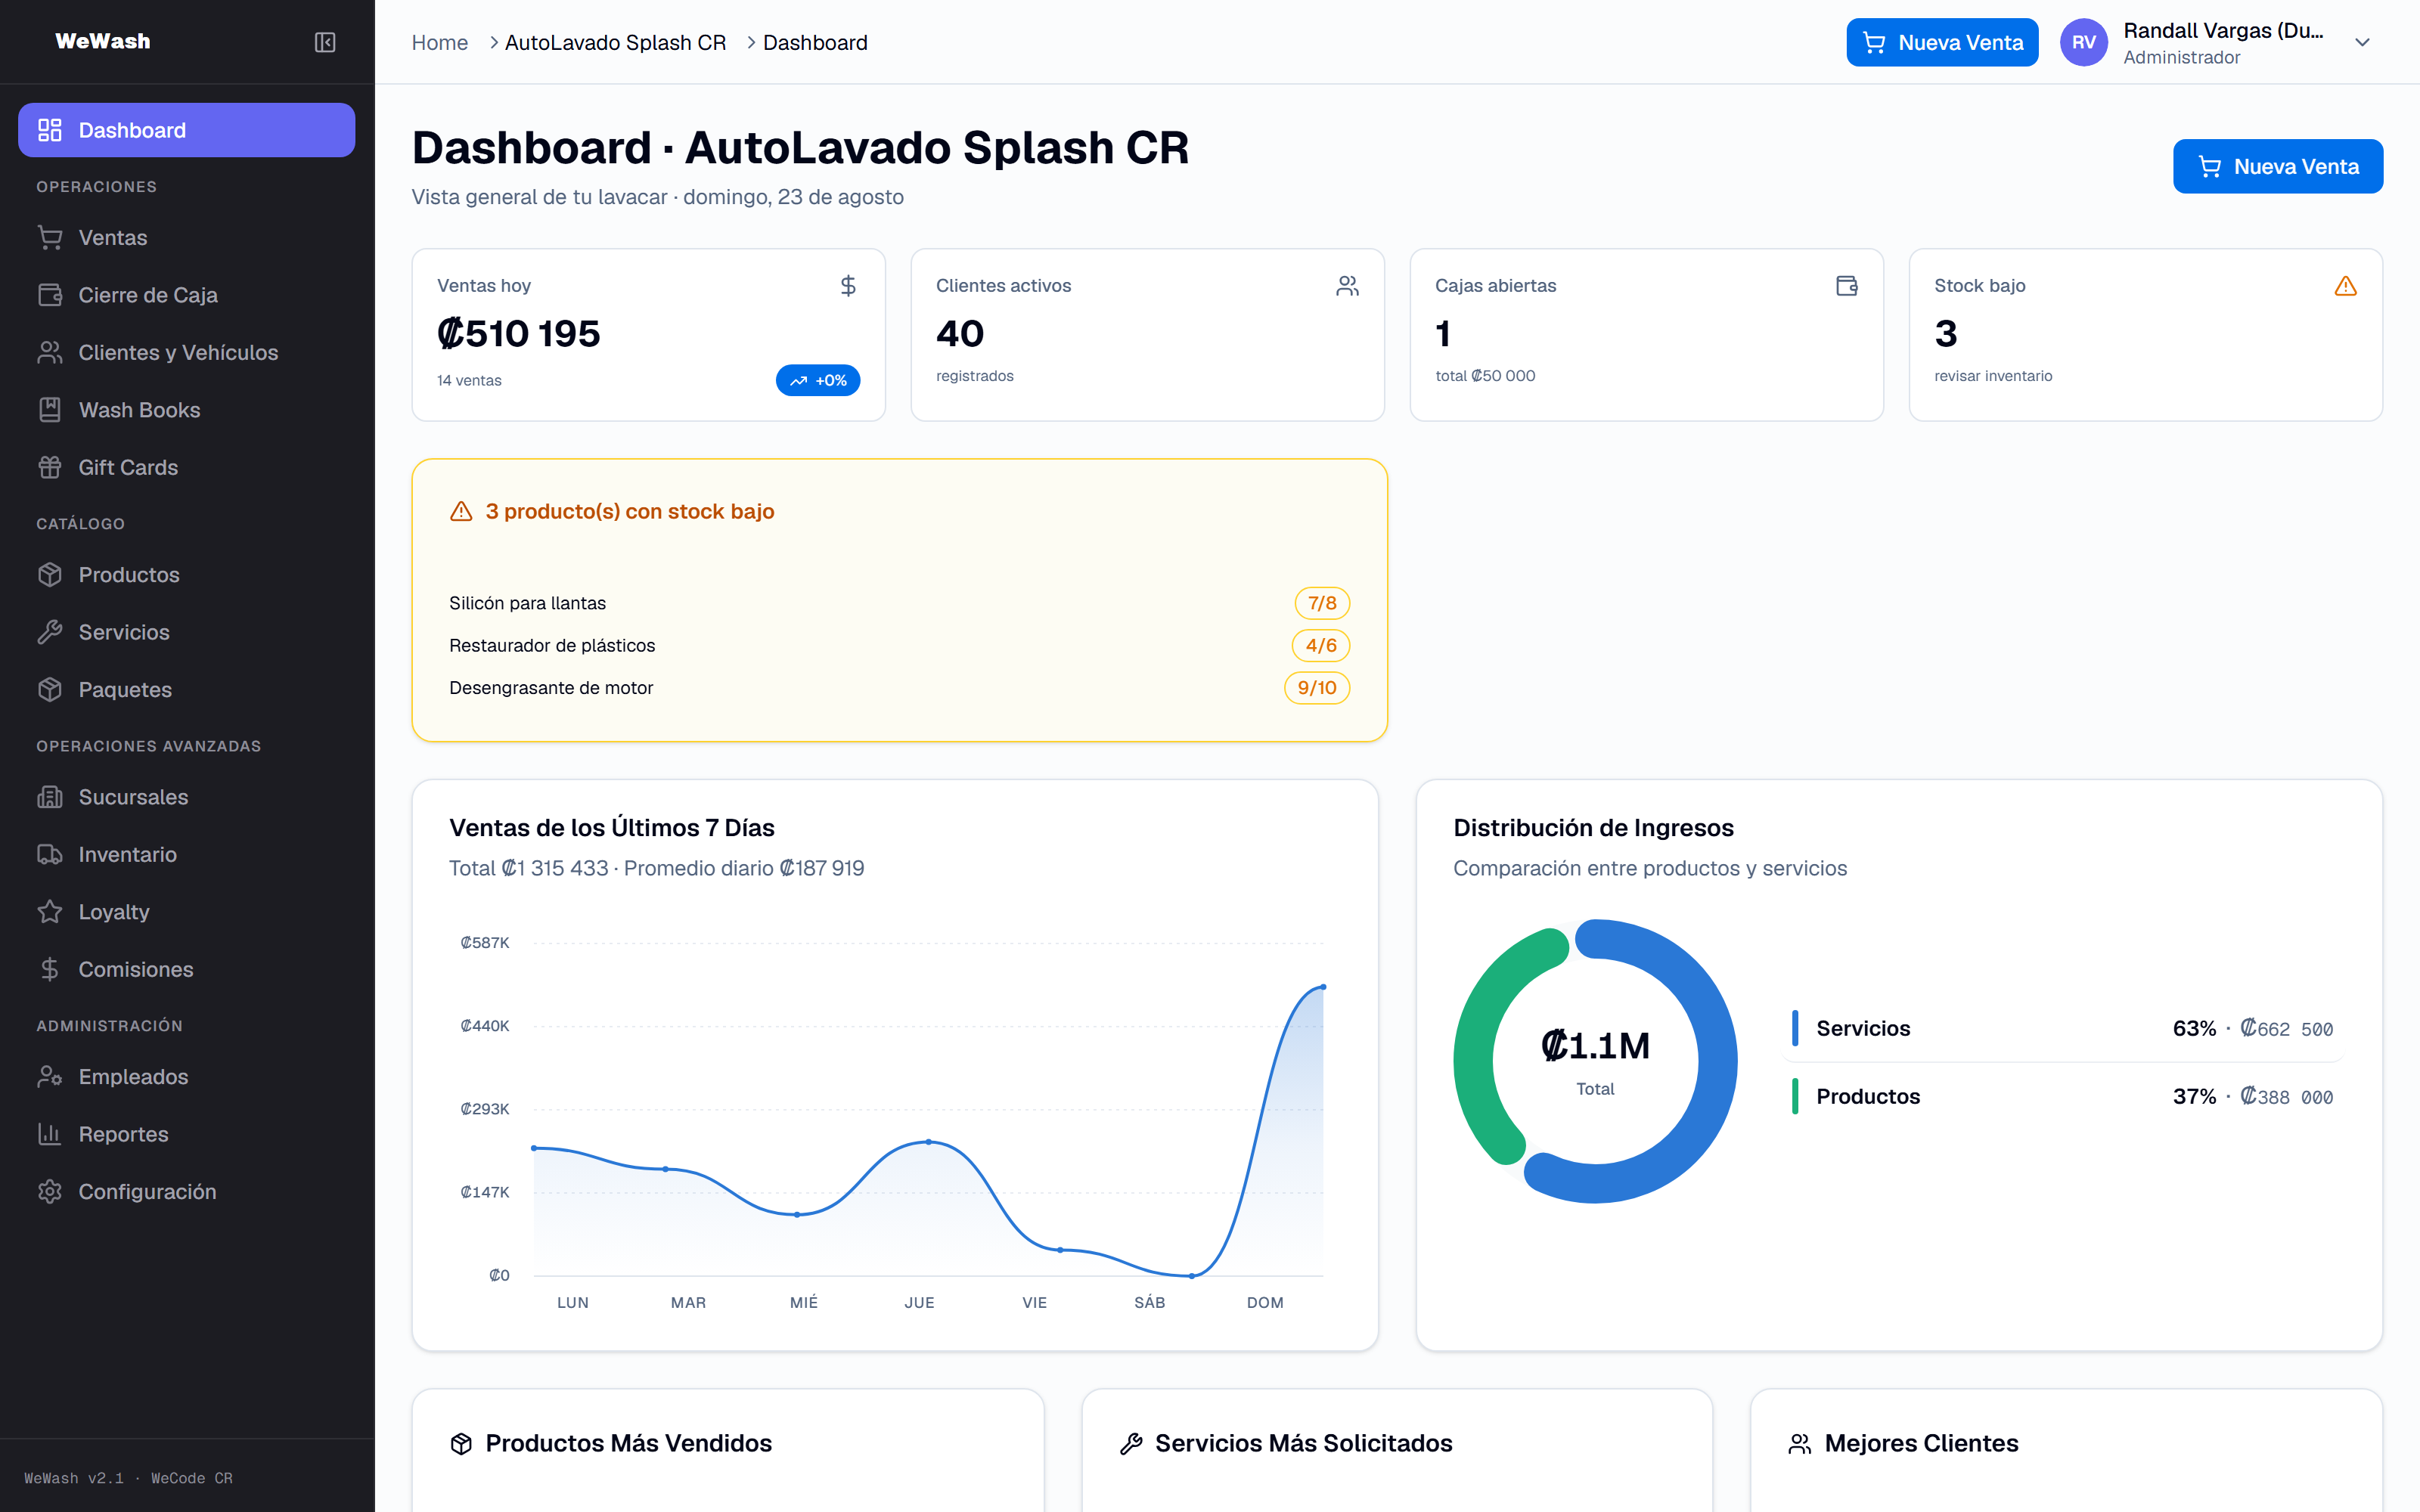Click the Inventario truck icon
This screenshot has width=2420, height=1512.
coord(50,855)
